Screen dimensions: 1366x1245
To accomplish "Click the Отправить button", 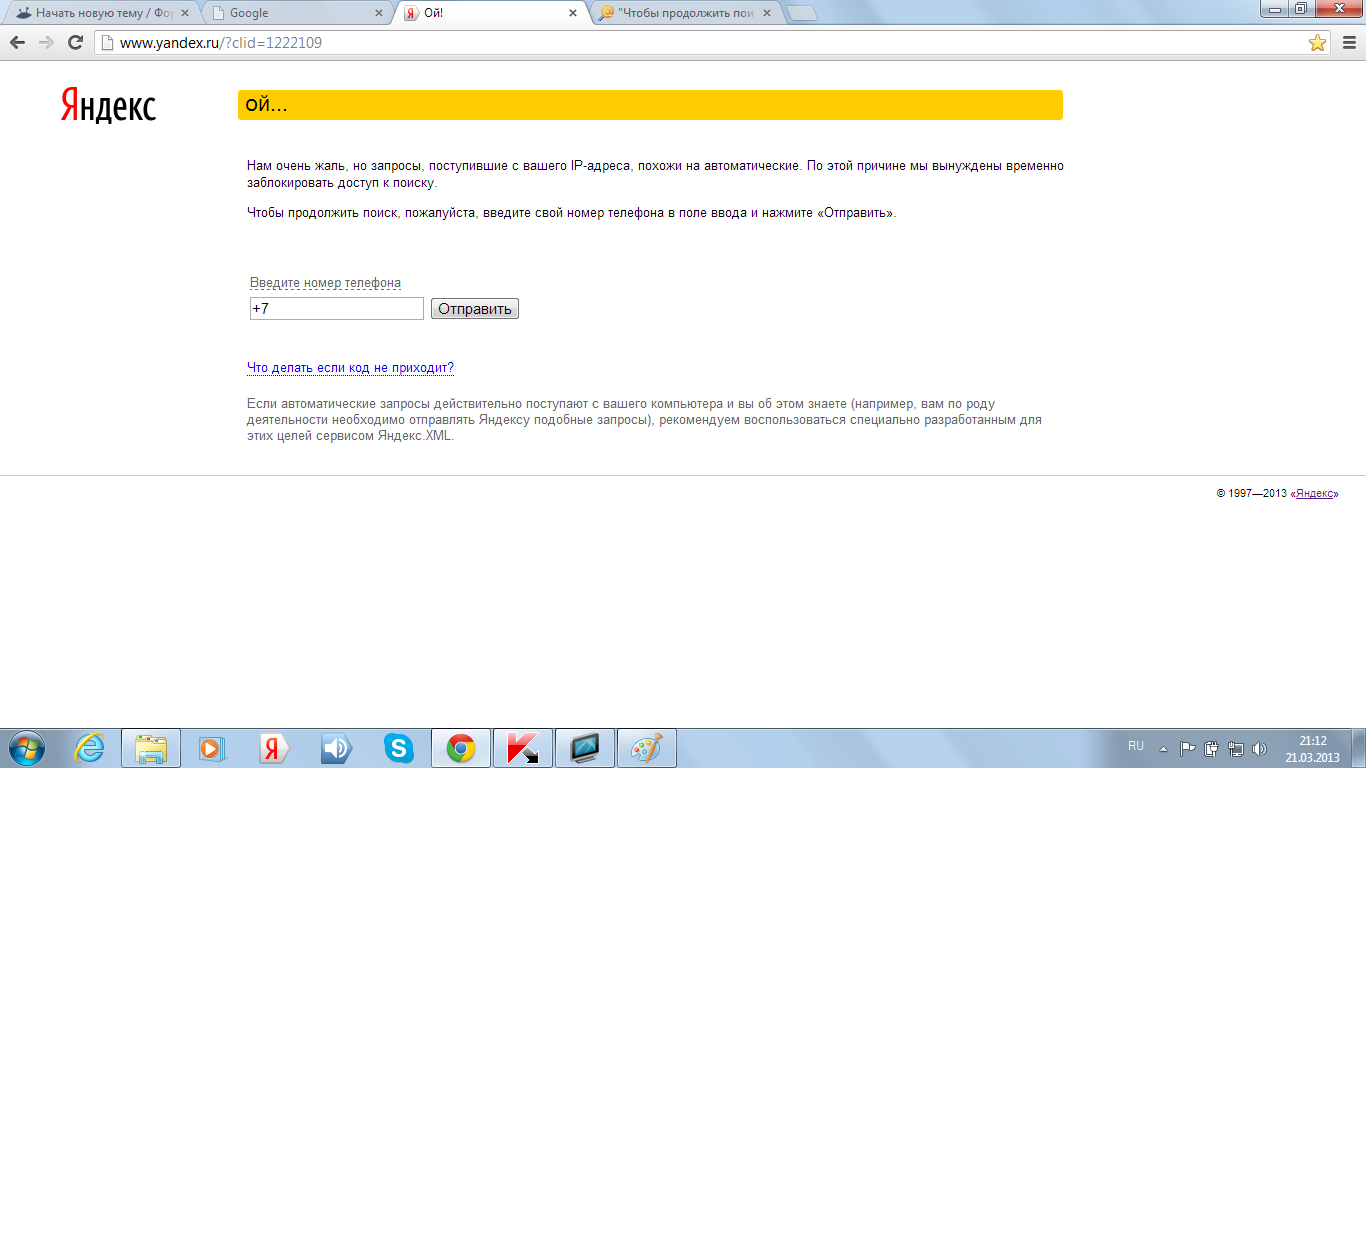I will pyautogui.click(x=475, y=309).
